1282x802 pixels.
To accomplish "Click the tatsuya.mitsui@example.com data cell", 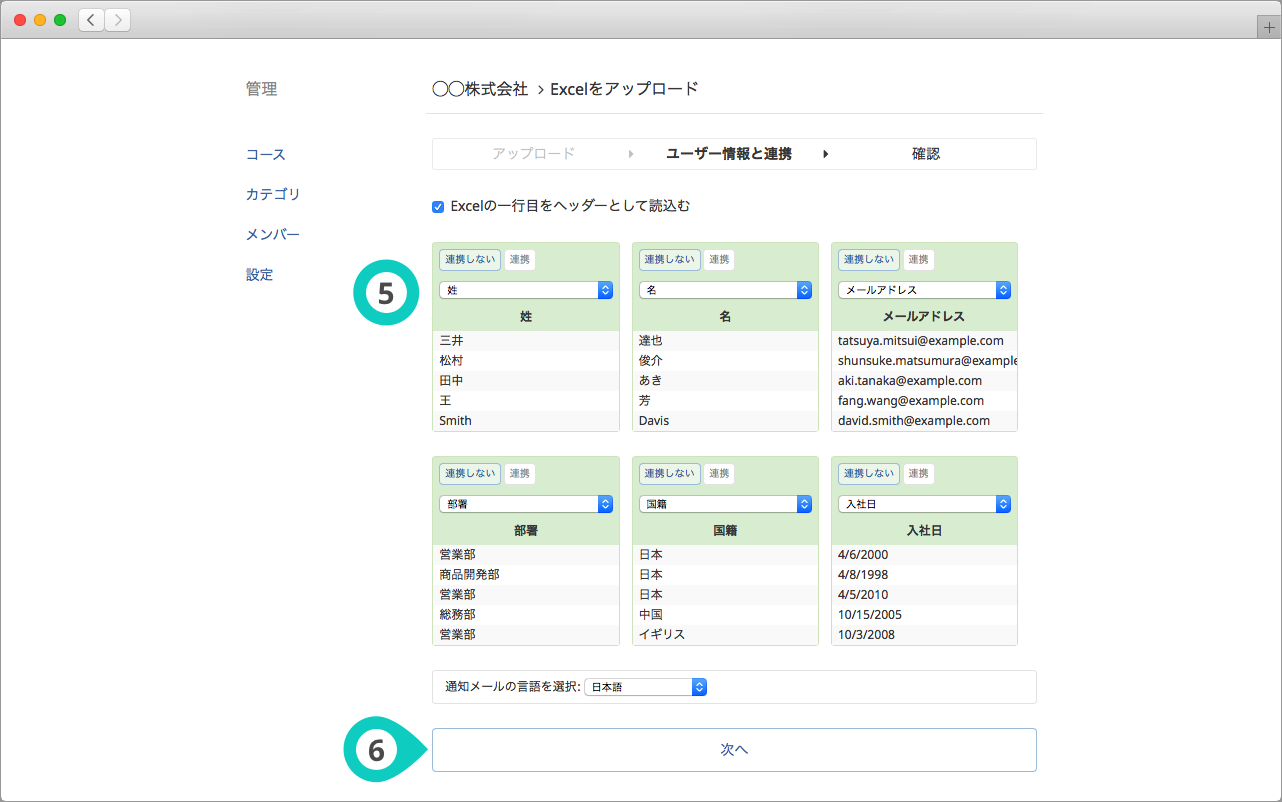I will point(921,341).
